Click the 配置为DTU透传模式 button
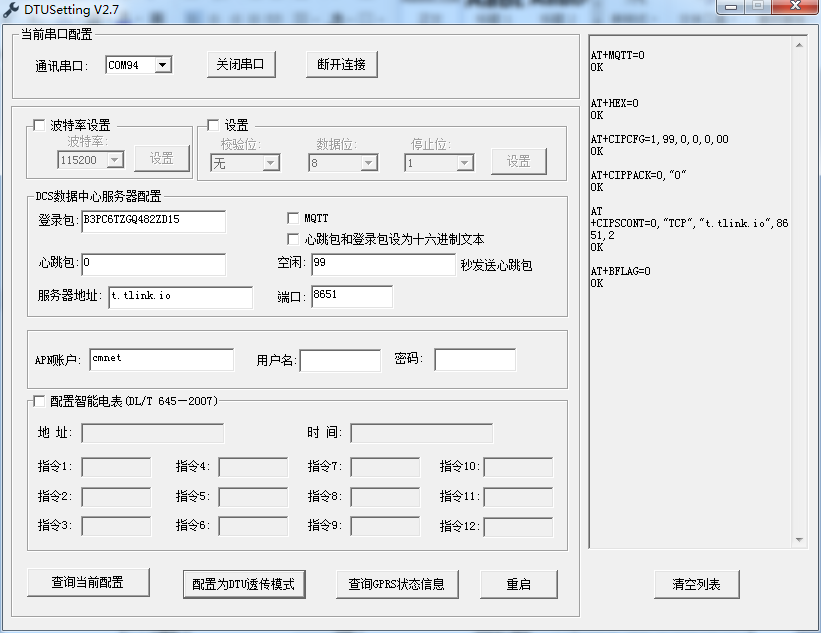The image size is (821, 633). pyautogui.click(x=244, y=584)
